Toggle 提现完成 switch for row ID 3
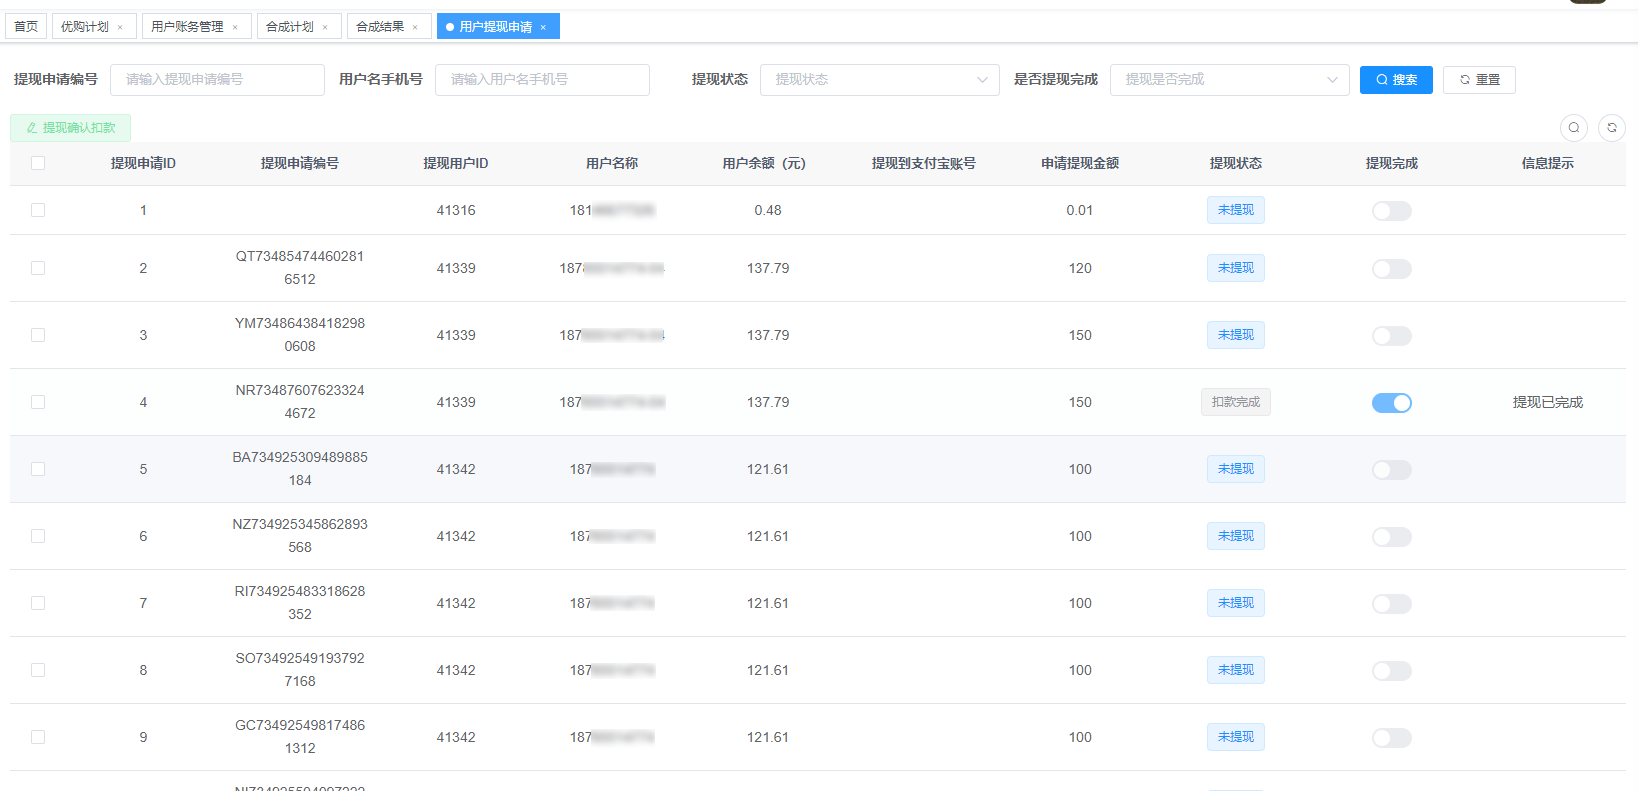The image size is (1638, 791). [x=1392, y=336]
